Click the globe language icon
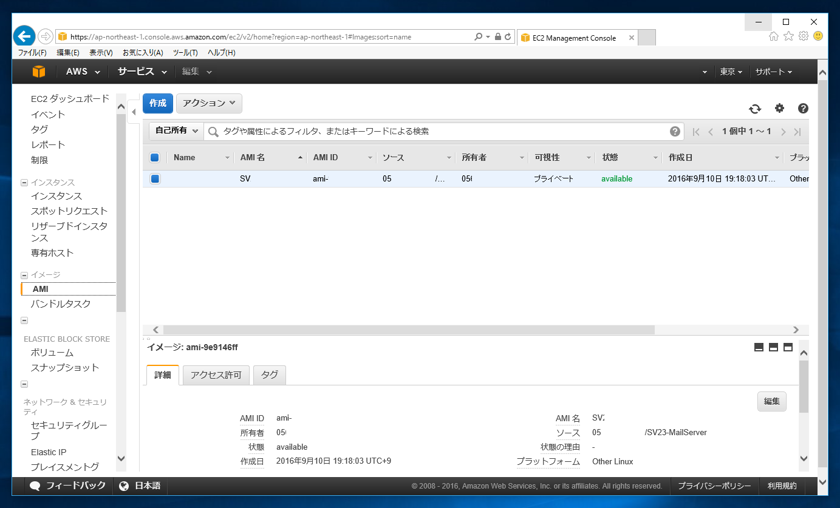This screenshot has height=508, width=840. pyautogui.click(x=124, y=486)
